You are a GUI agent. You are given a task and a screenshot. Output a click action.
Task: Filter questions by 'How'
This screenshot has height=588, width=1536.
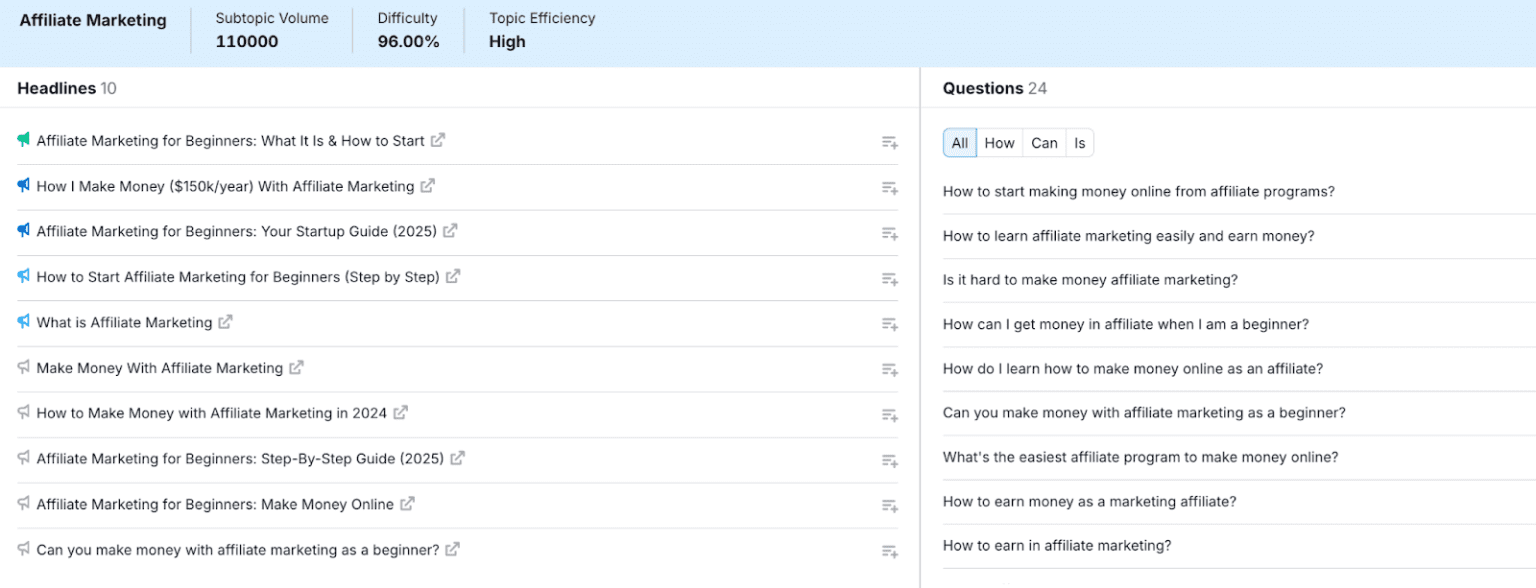(x=1000, y=143)
